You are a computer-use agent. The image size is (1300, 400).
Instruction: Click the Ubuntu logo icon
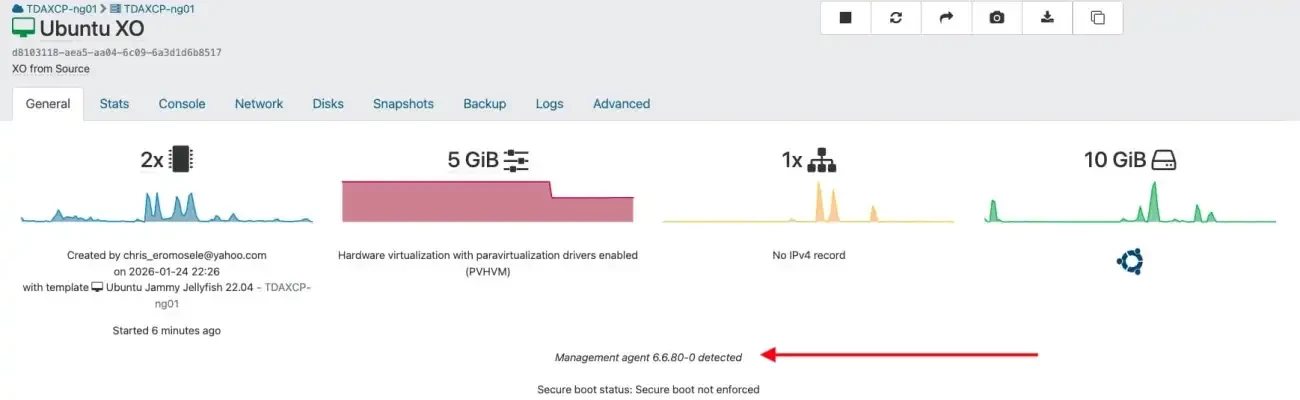point(1130,262)
